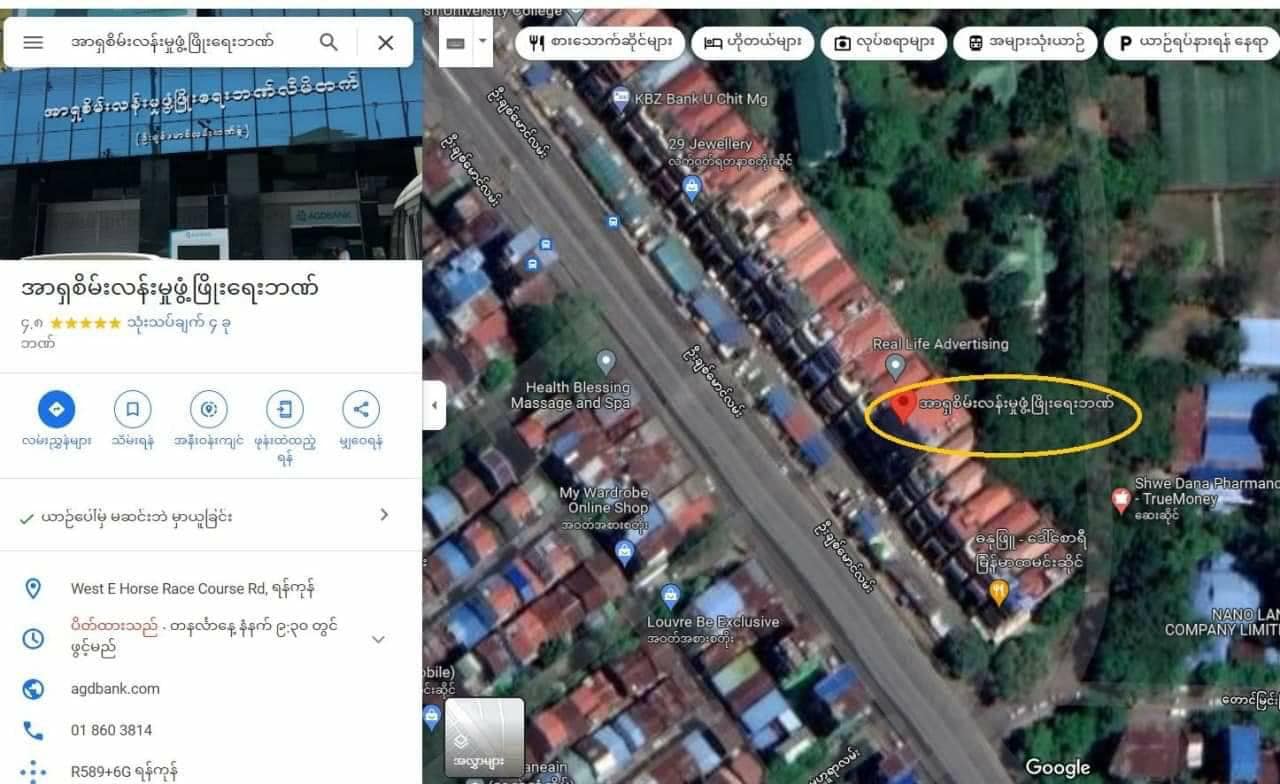Select the Hotels chip (ဟိုတယ်များ)

click(751, 43)
